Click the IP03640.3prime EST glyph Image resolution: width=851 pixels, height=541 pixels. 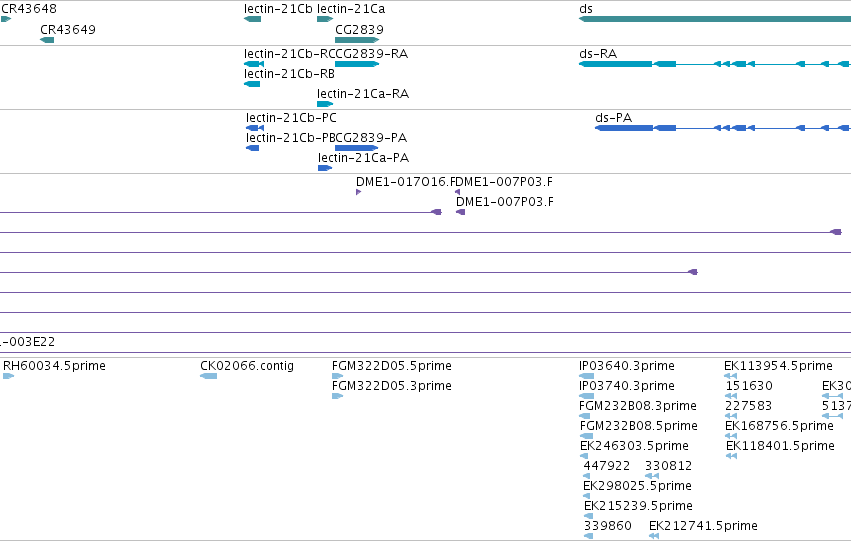click(587, 376)
